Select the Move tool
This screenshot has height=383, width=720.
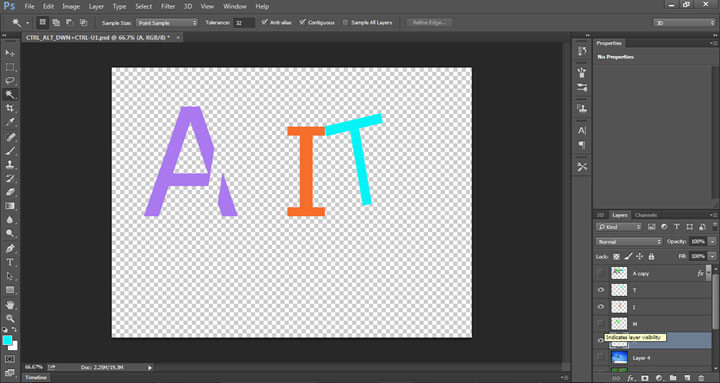(x=10, y=53)
